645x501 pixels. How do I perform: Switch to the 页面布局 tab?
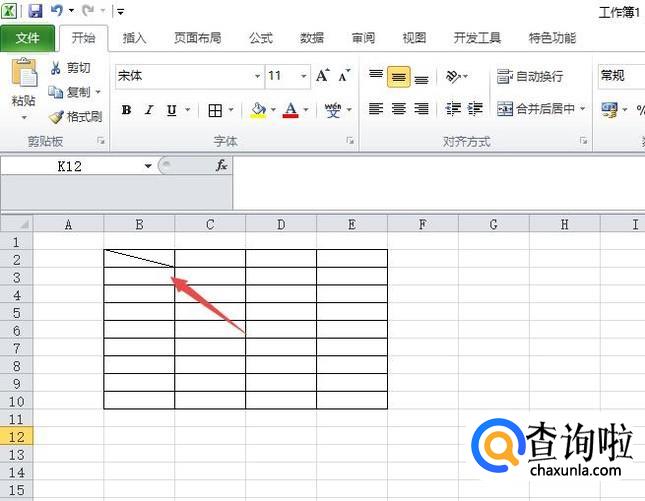198,38
